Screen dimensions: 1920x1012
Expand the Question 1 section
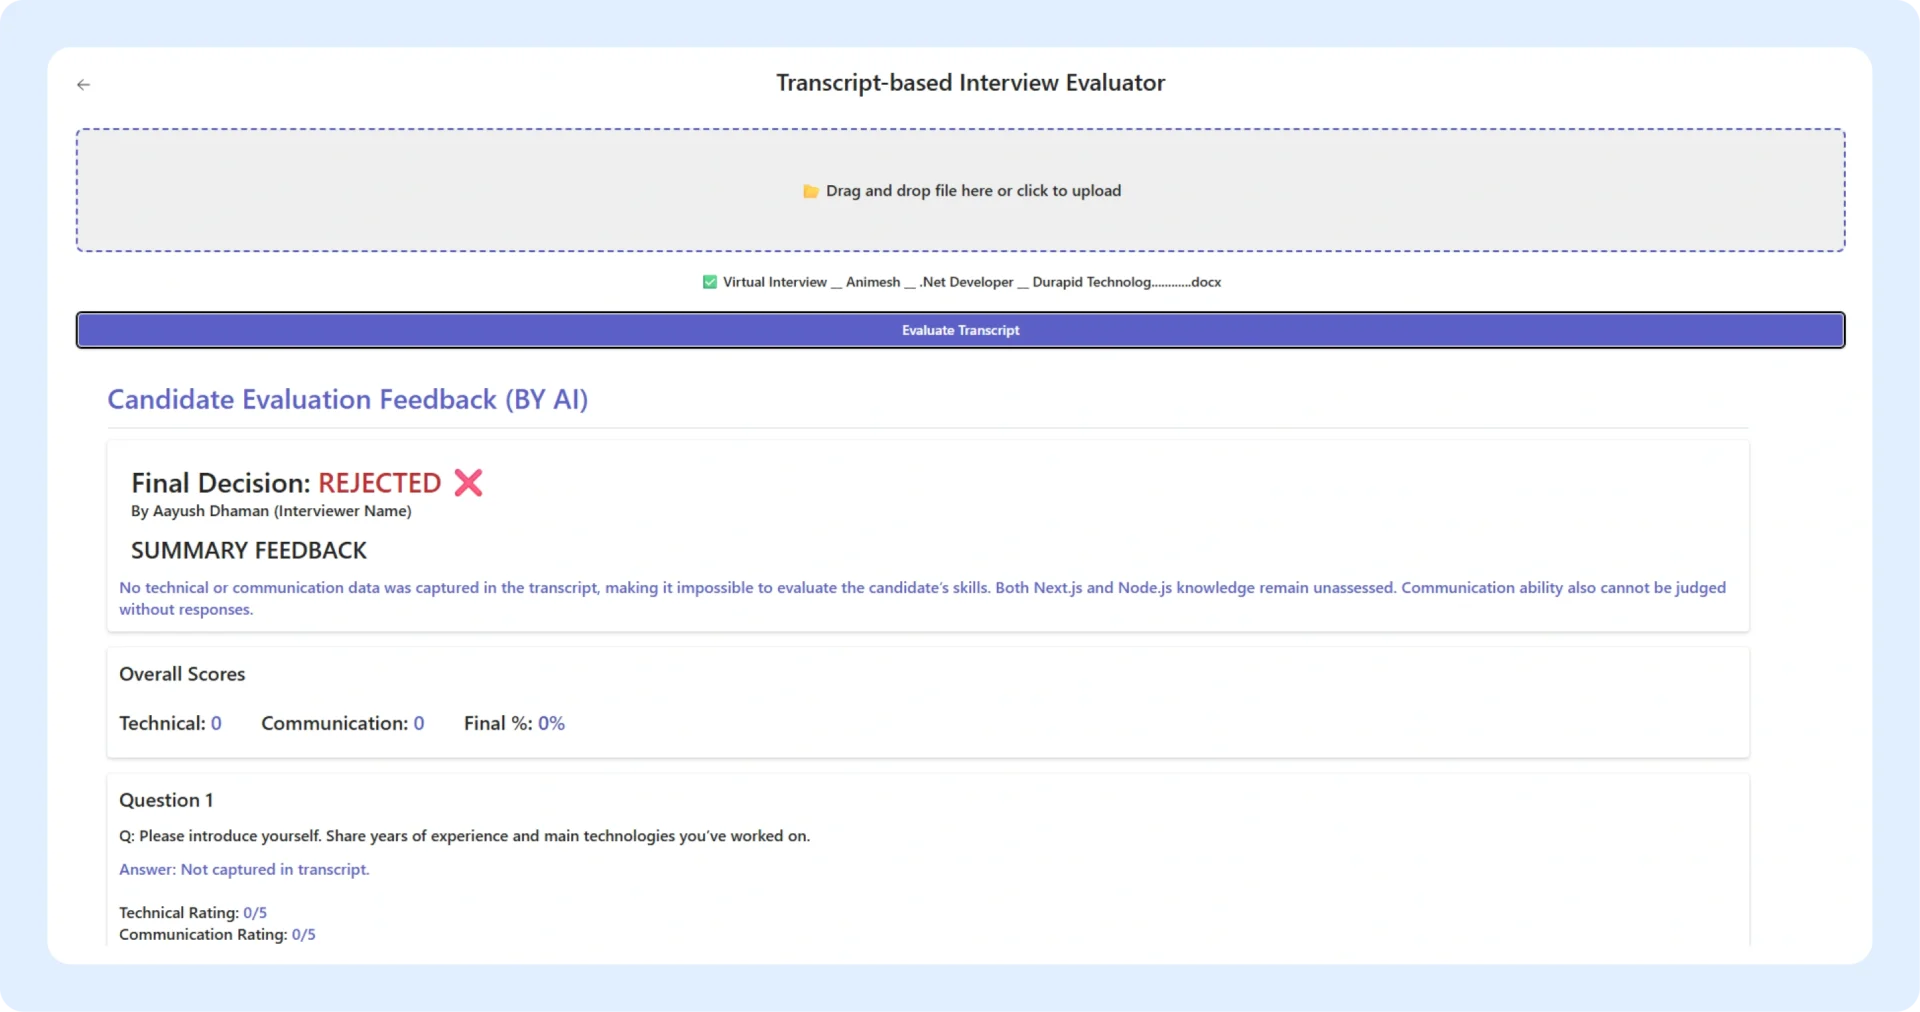(x=166, y=800)
